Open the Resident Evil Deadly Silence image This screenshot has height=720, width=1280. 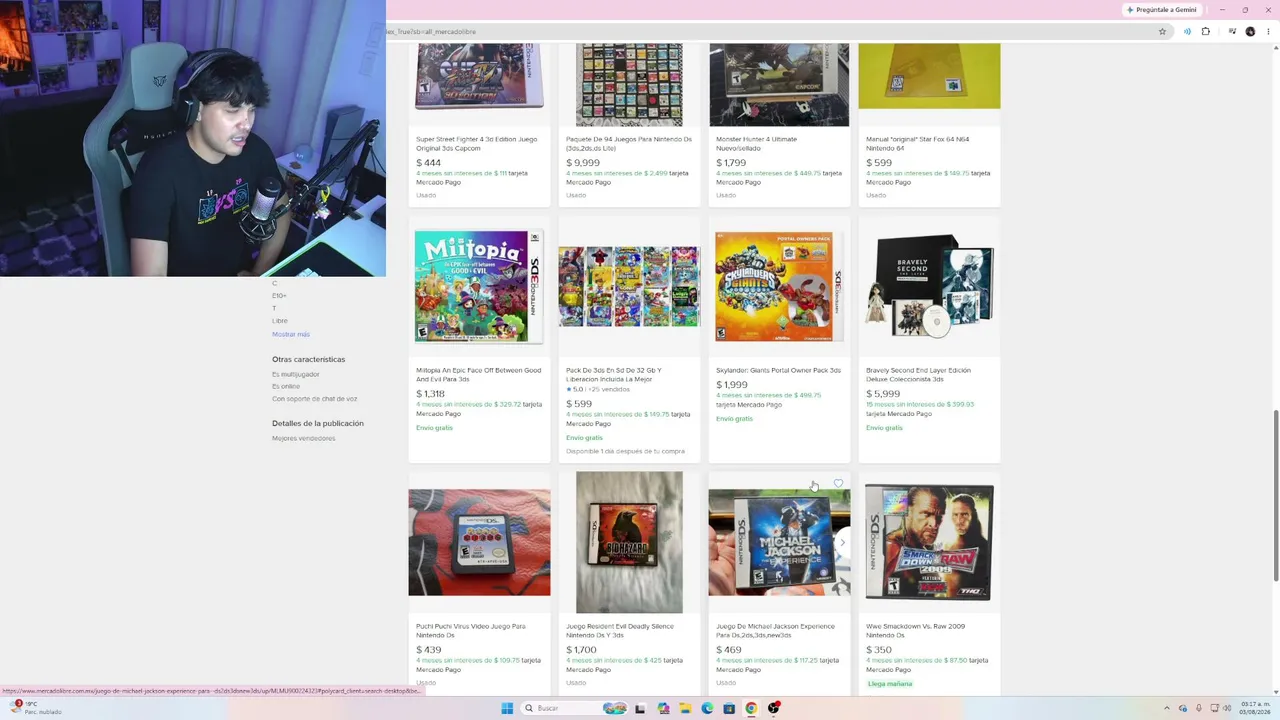click(629, 543)
